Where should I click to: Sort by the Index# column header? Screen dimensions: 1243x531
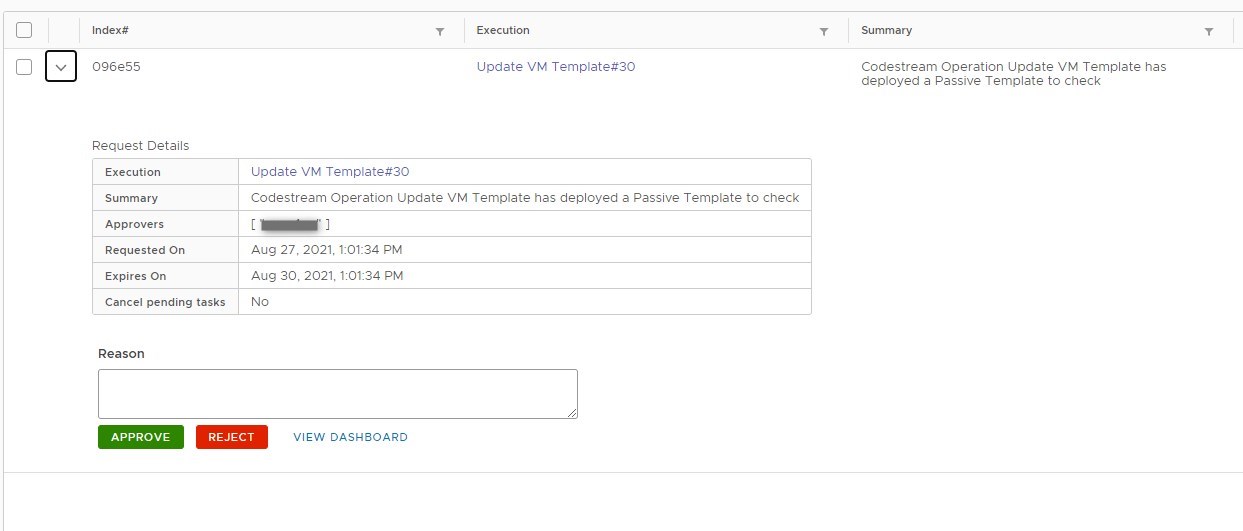point(110,31)
